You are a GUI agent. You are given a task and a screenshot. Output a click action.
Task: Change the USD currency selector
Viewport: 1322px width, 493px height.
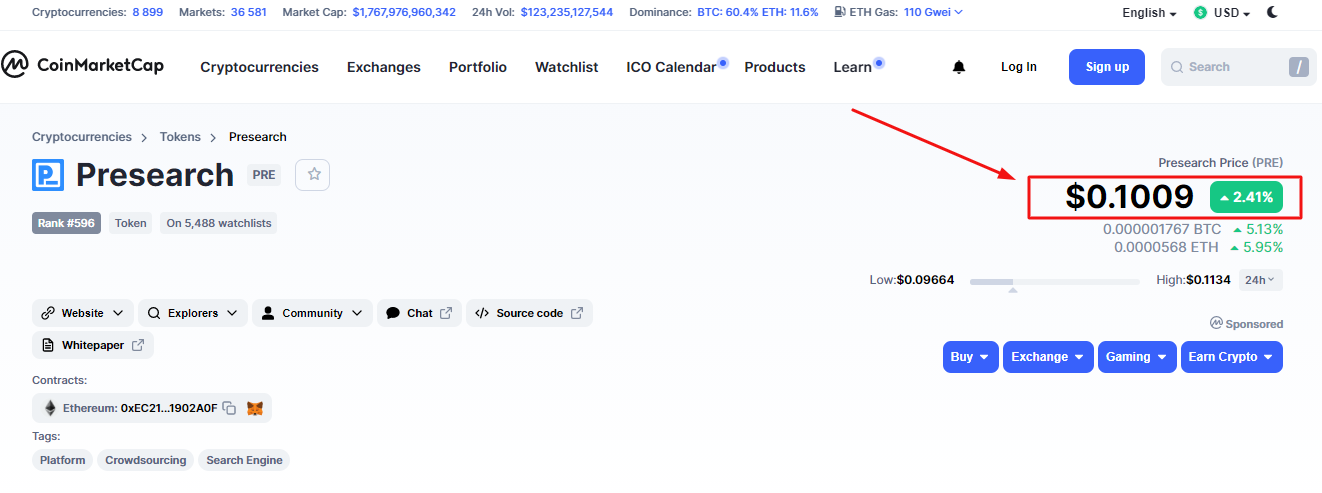pyautogui.click(x=1222, y=13)
